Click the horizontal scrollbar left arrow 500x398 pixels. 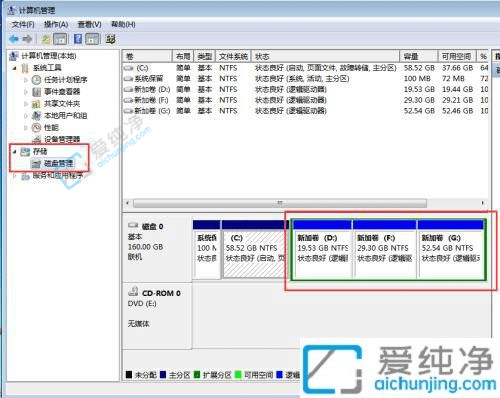128,203
